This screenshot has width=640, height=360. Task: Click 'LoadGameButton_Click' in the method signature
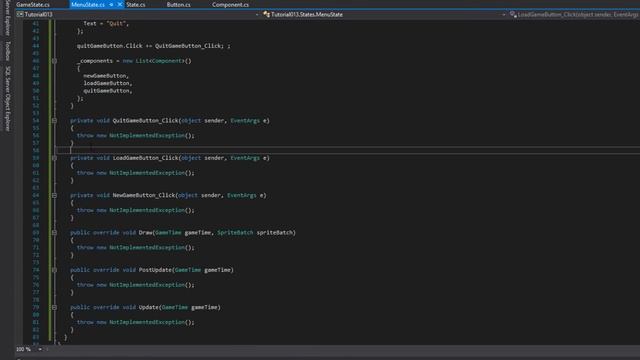click(x=145, y=158)
